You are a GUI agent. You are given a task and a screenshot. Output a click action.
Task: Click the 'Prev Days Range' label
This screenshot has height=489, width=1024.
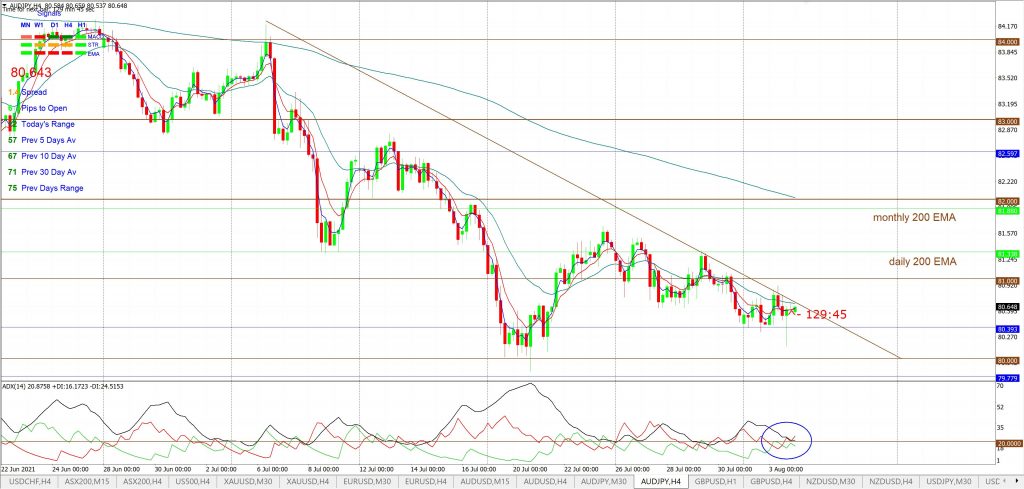(52, 188)
